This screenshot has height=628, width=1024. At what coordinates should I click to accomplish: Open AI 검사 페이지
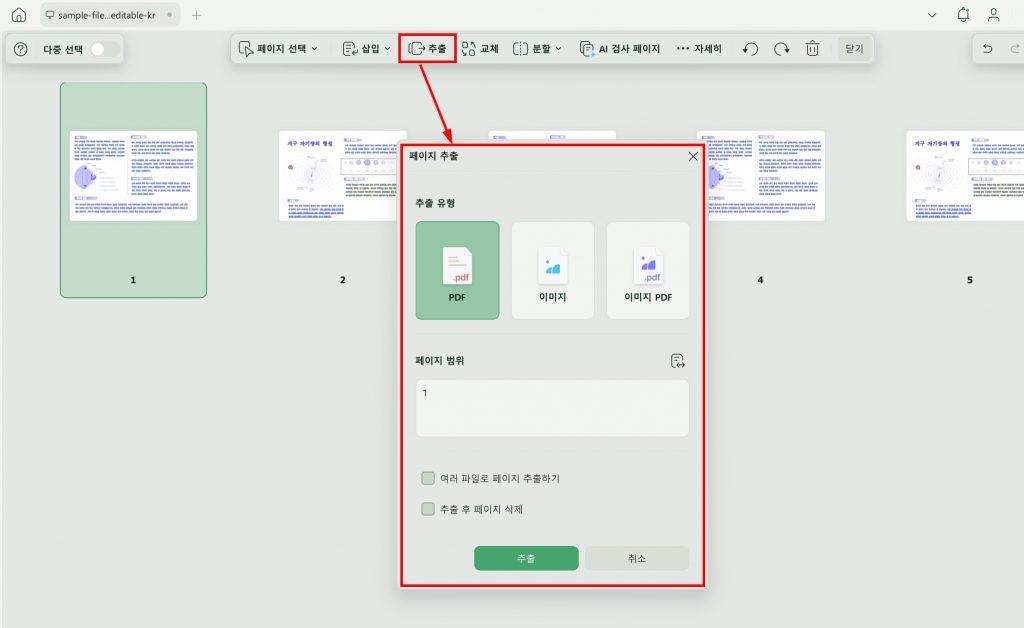620,49
